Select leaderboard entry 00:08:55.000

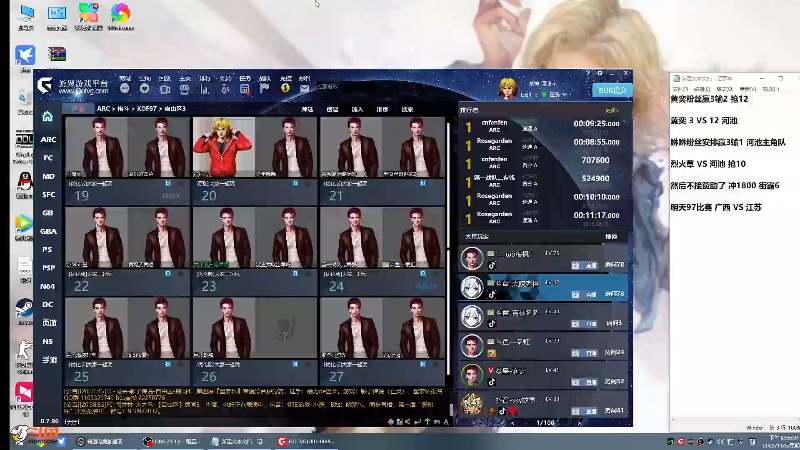[x=542, y=144]
